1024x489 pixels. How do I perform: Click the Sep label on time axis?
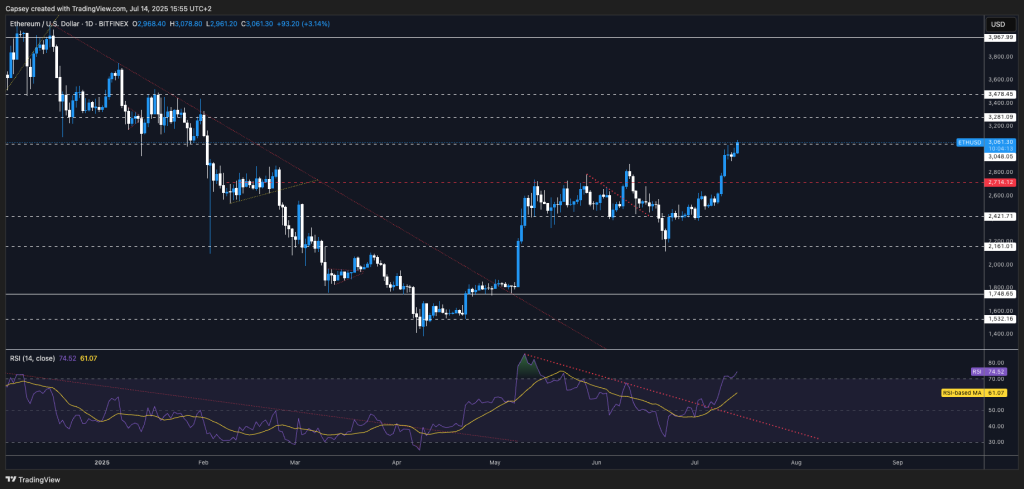(897, 462)
